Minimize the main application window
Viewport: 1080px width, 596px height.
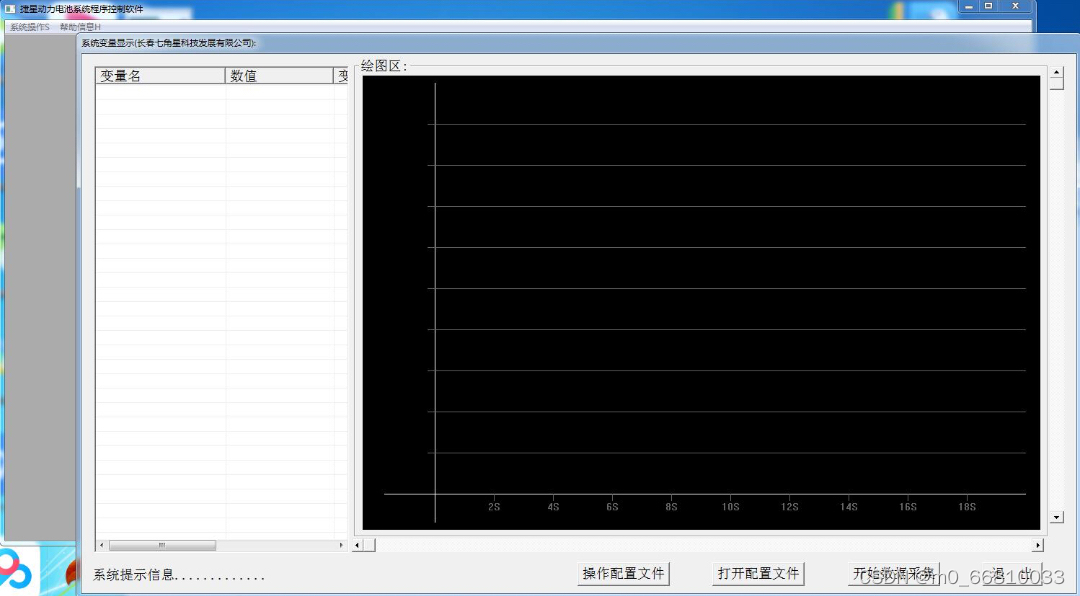point(968,6)
